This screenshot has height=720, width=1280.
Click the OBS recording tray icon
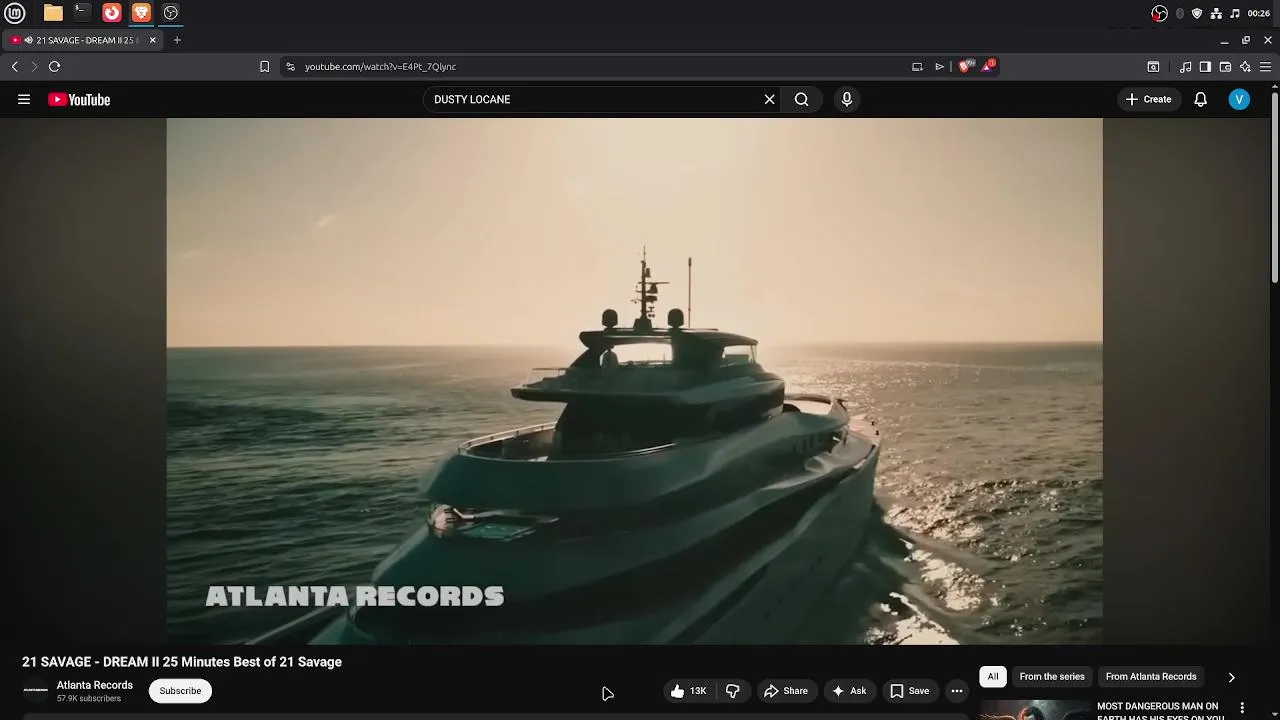click(x=1160, y=13)
